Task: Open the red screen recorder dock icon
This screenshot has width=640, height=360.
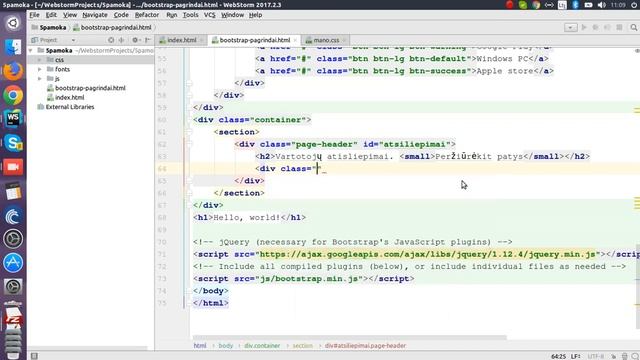Action: 13,167
